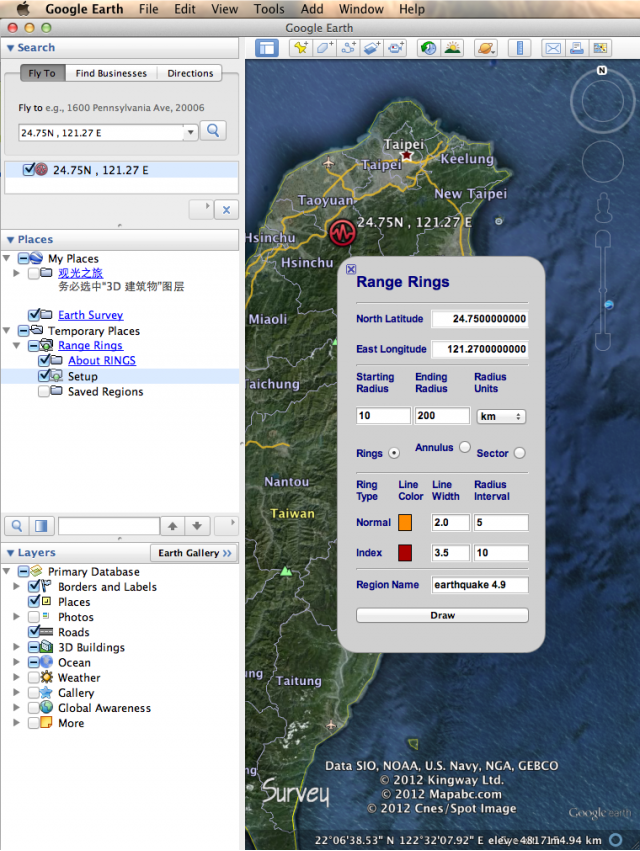Open the Fly To history dropdown arrow
640x851 pixels.
tap(190, 132)
